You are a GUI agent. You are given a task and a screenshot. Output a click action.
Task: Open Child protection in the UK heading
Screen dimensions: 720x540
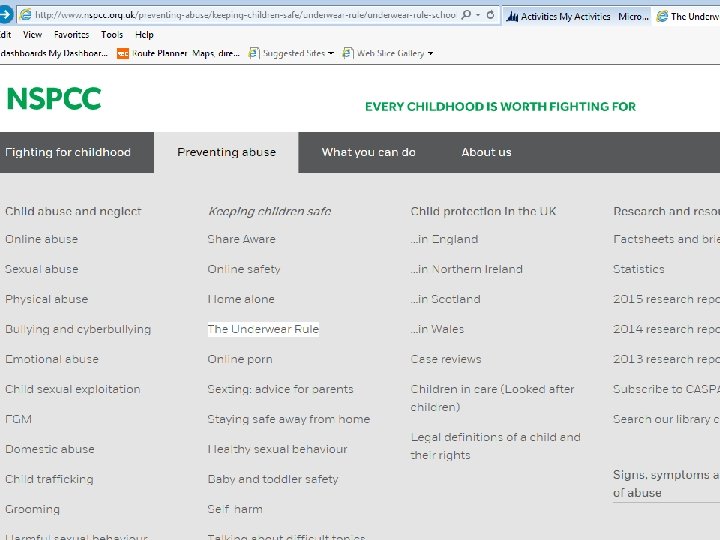point(484,211)
